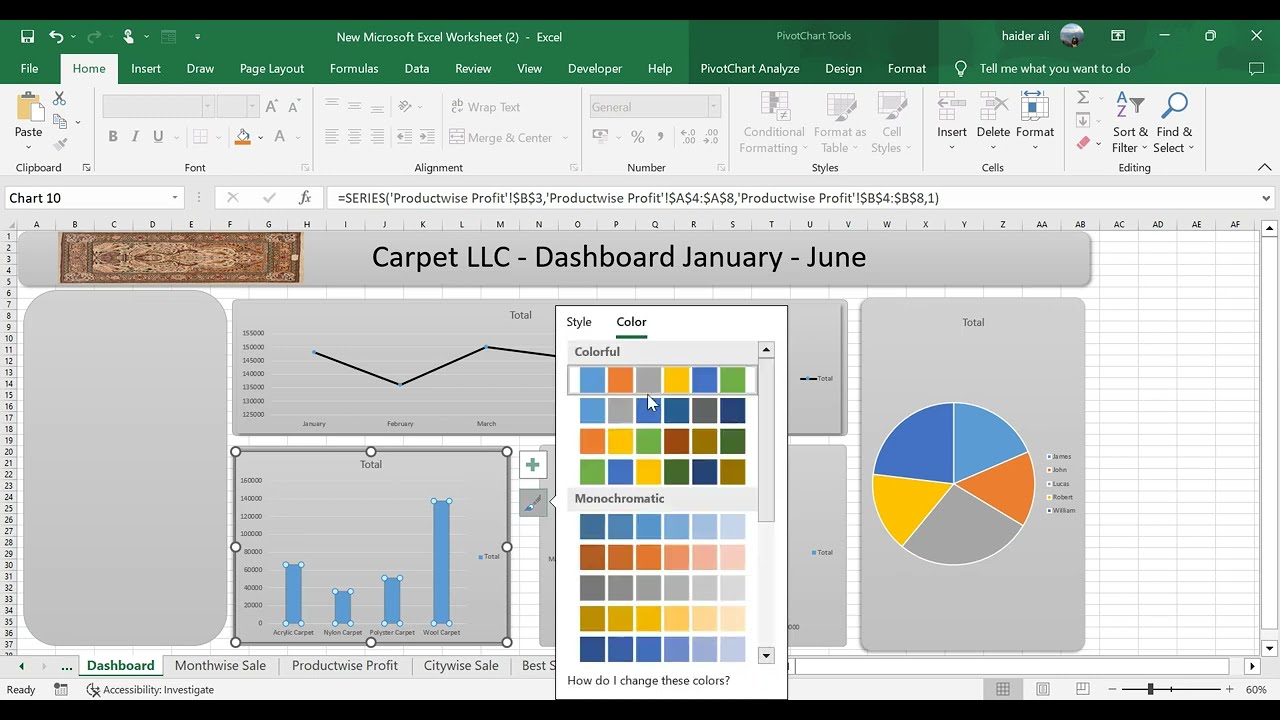Click the Paste clipboard icon
The image size is (1280, 720).
point(28,108)
